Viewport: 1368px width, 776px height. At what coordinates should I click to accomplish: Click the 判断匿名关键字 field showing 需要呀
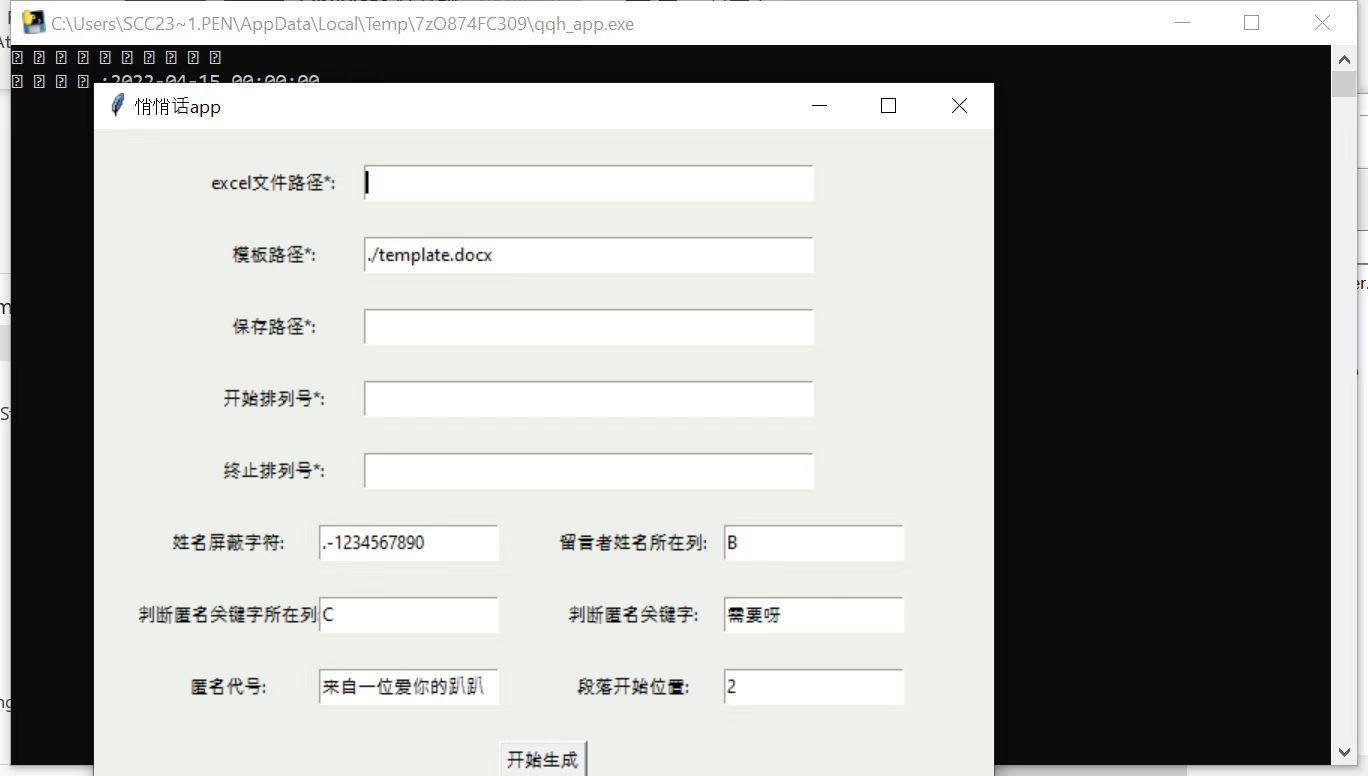coord(814,615)
